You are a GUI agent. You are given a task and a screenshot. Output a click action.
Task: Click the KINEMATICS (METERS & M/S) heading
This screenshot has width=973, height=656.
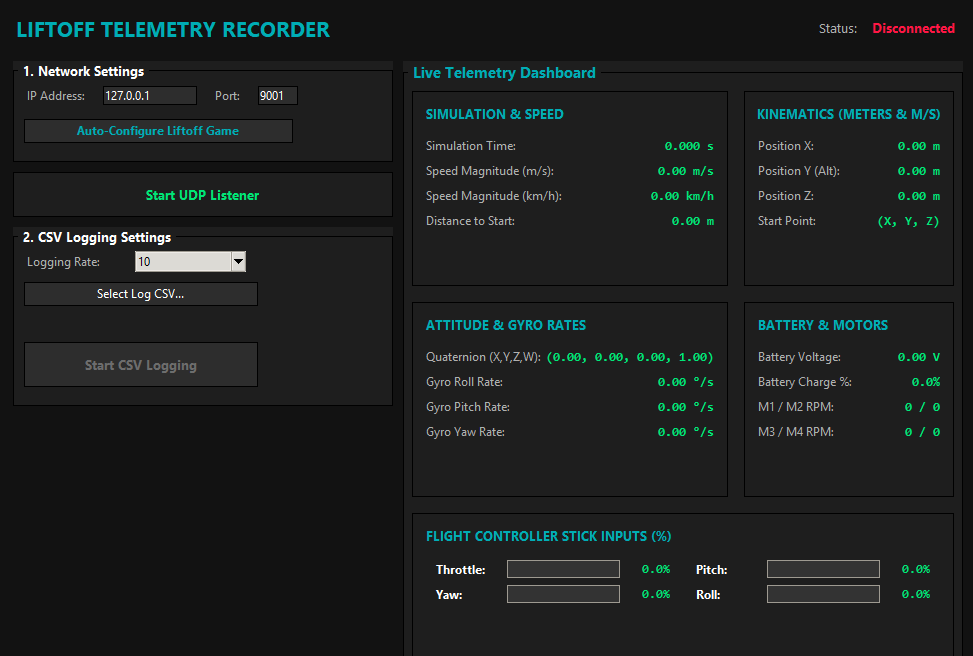[x=848, y=114]
